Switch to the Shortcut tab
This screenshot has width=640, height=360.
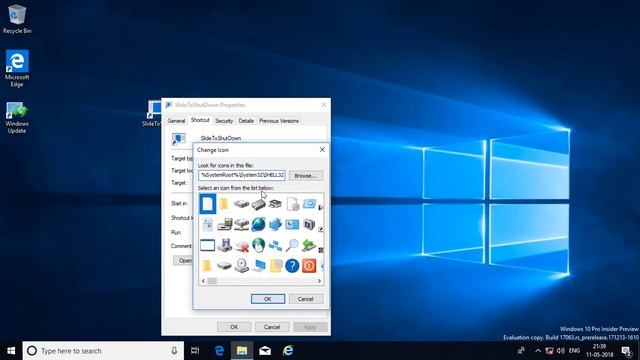200,120
